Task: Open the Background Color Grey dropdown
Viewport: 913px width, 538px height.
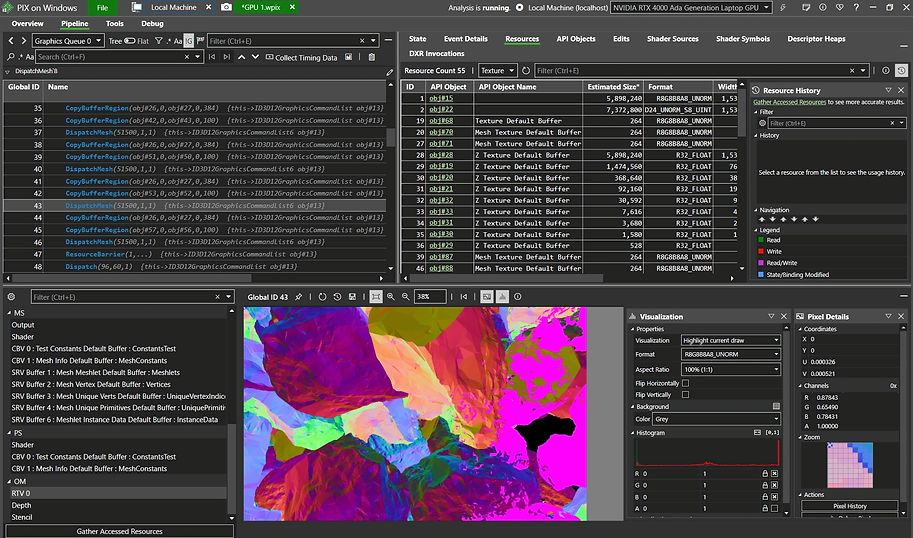Action: click(717, 419)
